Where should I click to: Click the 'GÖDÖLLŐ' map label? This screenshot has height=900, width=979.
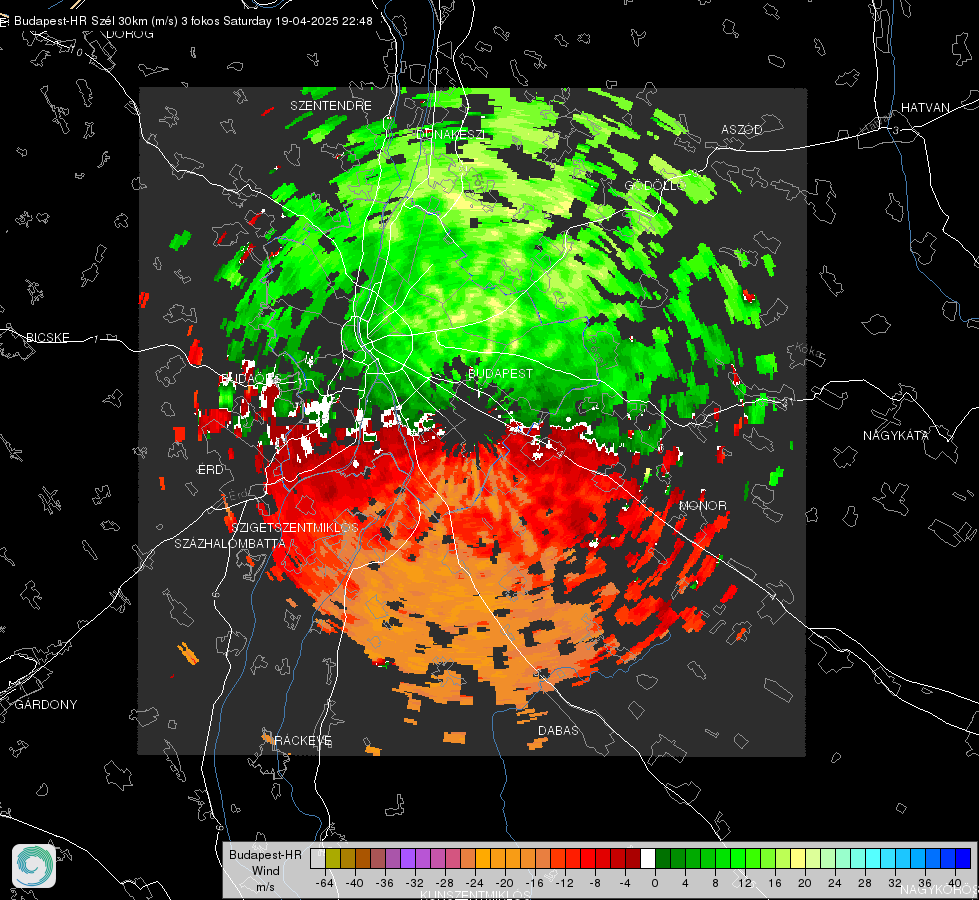click(655, 185)
